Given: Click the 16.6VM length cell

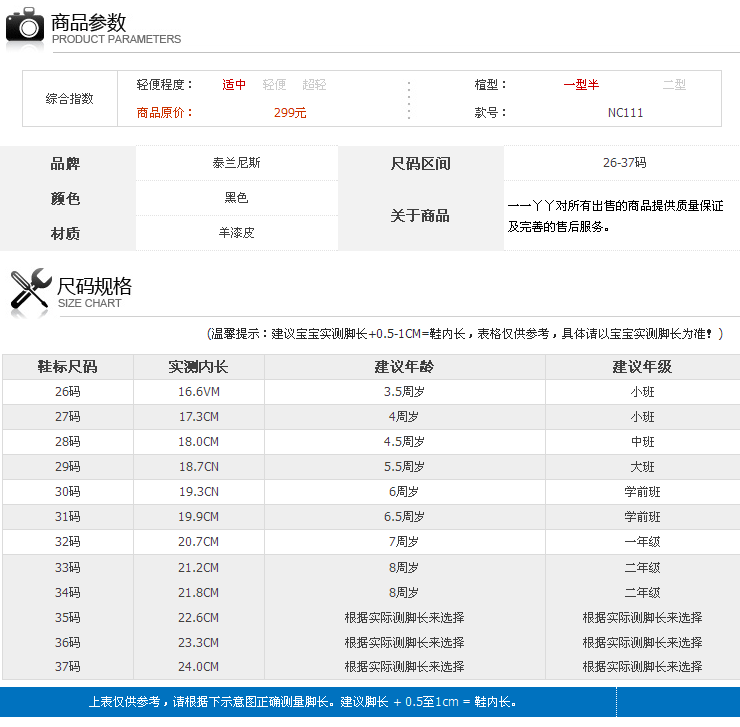Looking at the screenshot, I should pos(199,392).
